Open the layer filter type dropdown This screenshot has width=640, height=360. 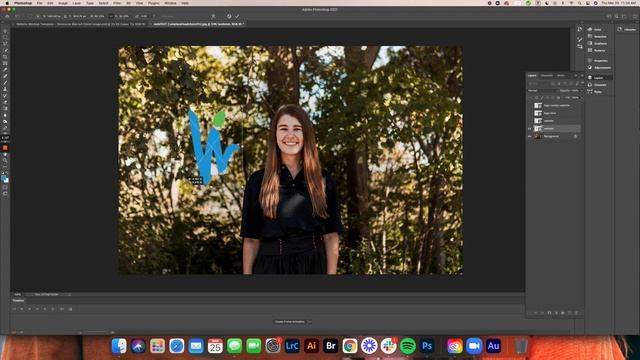pos(538,84)
